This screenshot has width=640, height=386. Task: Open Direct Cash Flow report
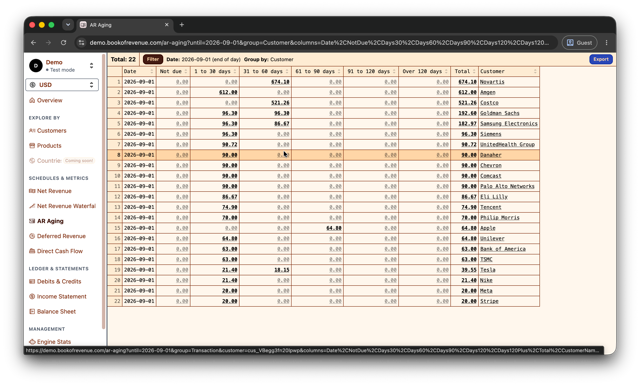56,251
